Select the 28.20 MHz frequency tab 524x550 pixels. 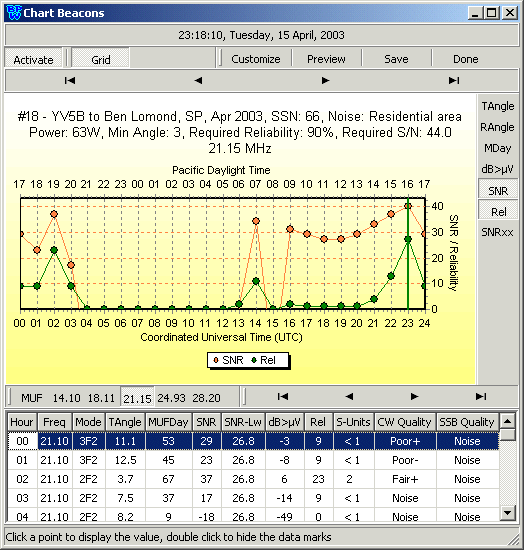tap(206, 398)
